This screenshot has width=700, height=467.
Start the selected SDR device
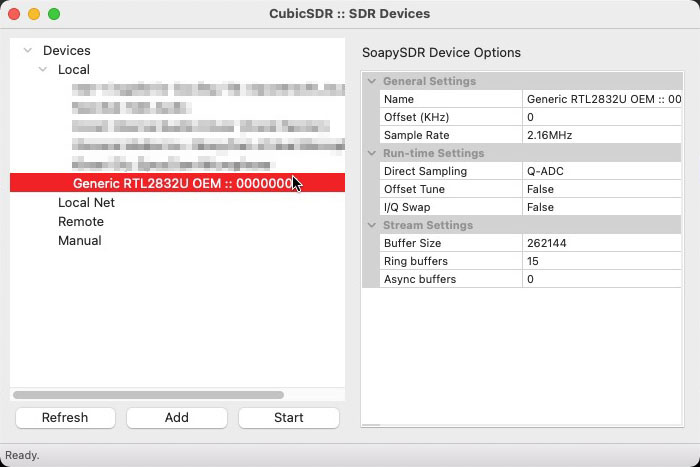pyautogui.click(x=289, y=417)
